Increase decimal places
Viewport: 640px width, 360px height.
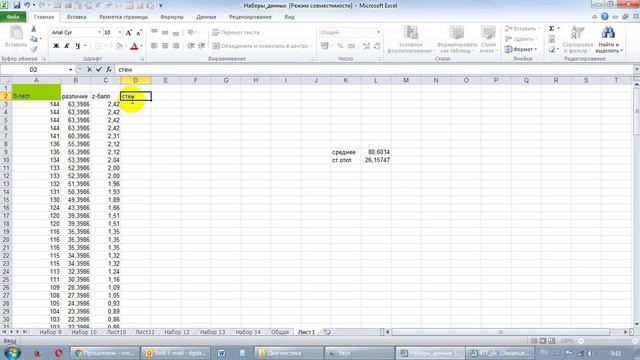(x=366, y=46)
